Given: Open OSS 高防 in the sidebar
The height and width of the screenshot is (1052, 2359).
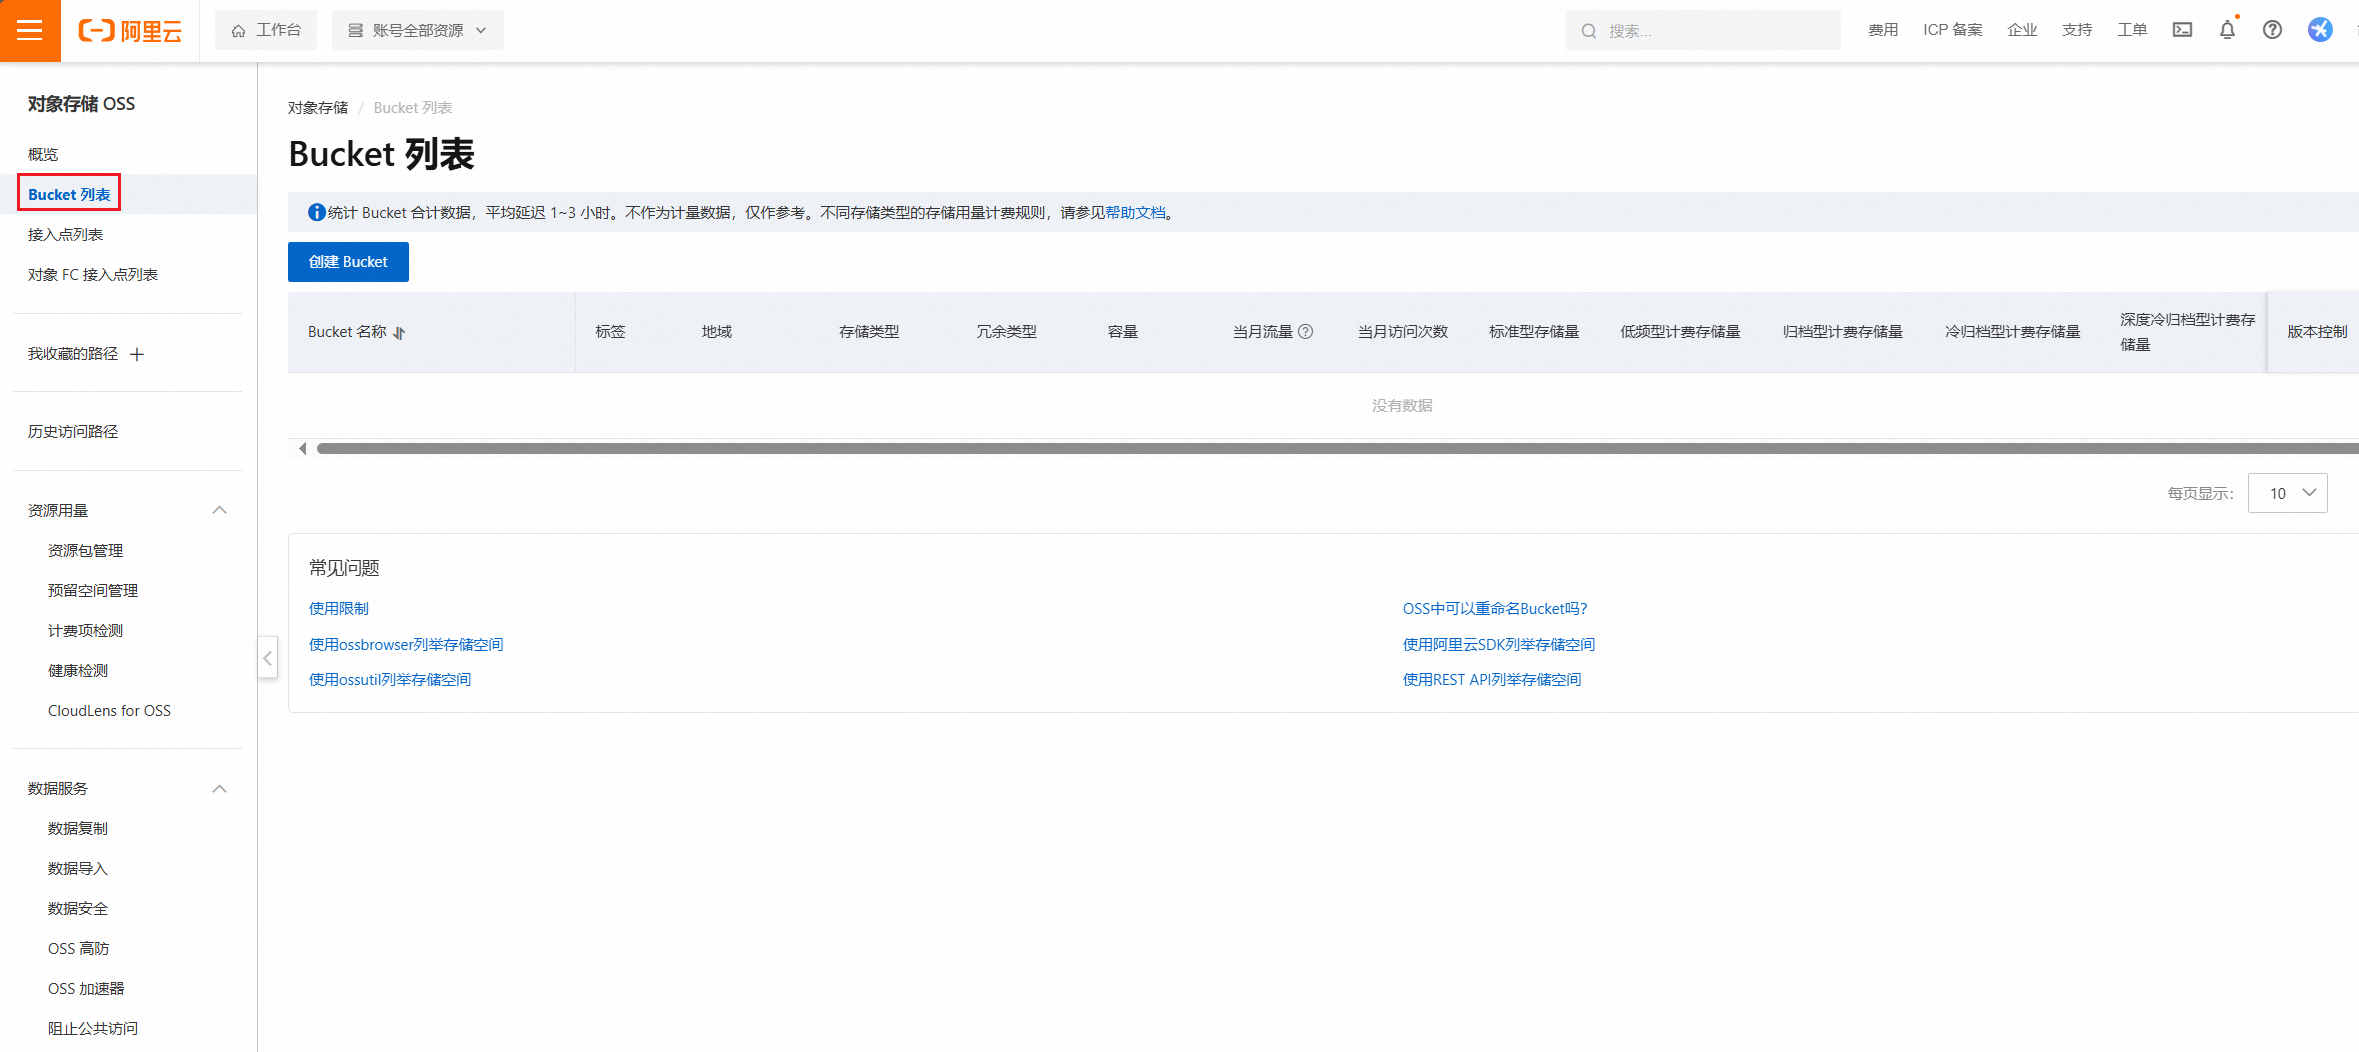Looking at the screenshot, I should click(x=79, y=948).
